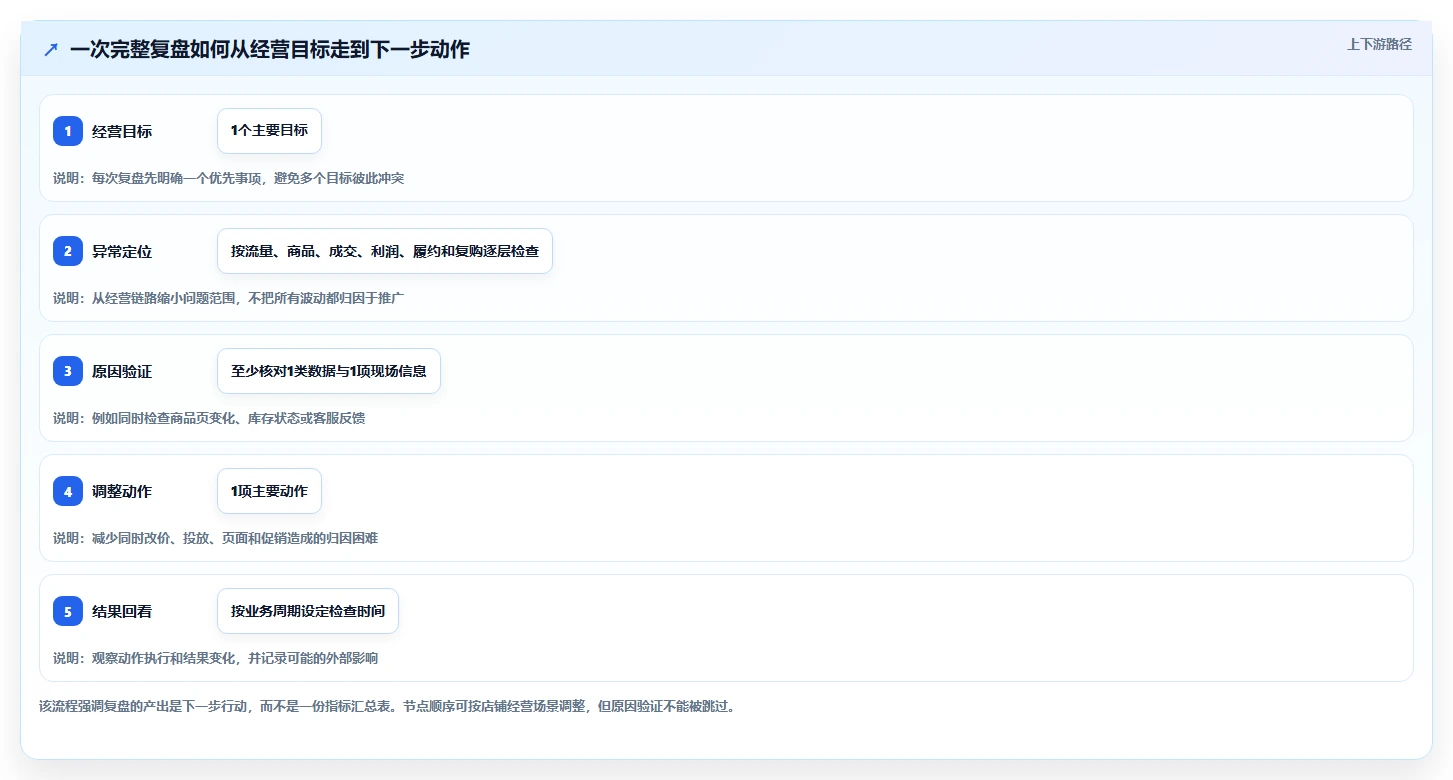Screen dimensions: 1453x780
Task: Click step number badge 4
Action: coord(68,491)
